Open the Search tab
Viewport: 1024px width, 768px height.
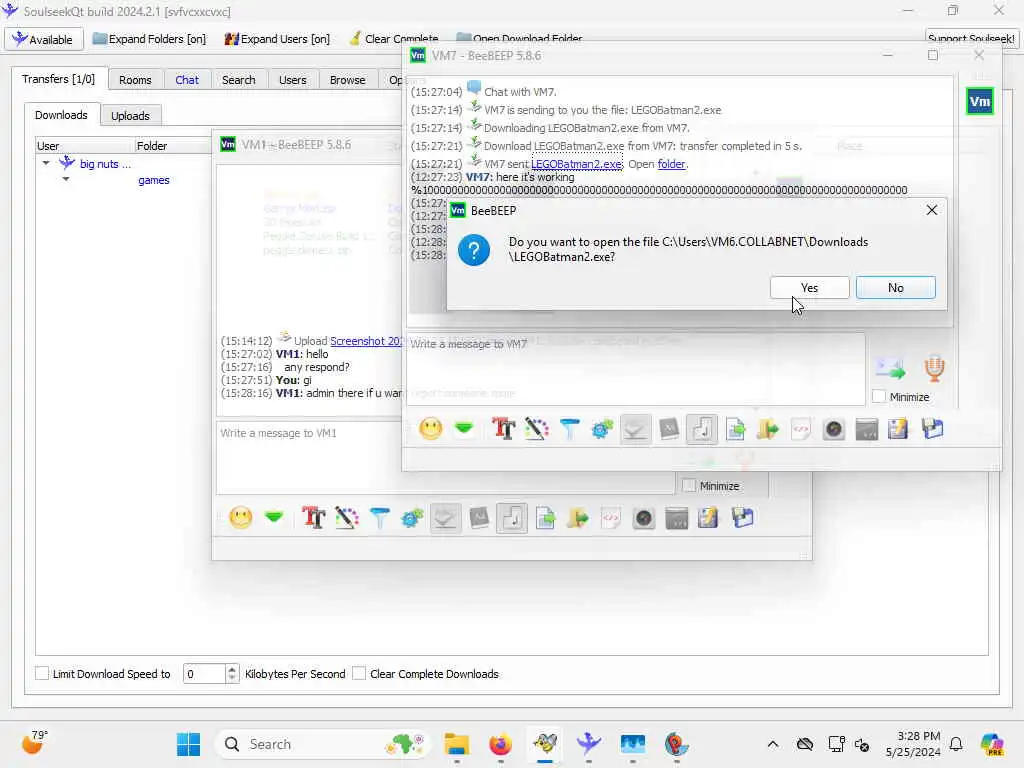pos(238,80)
